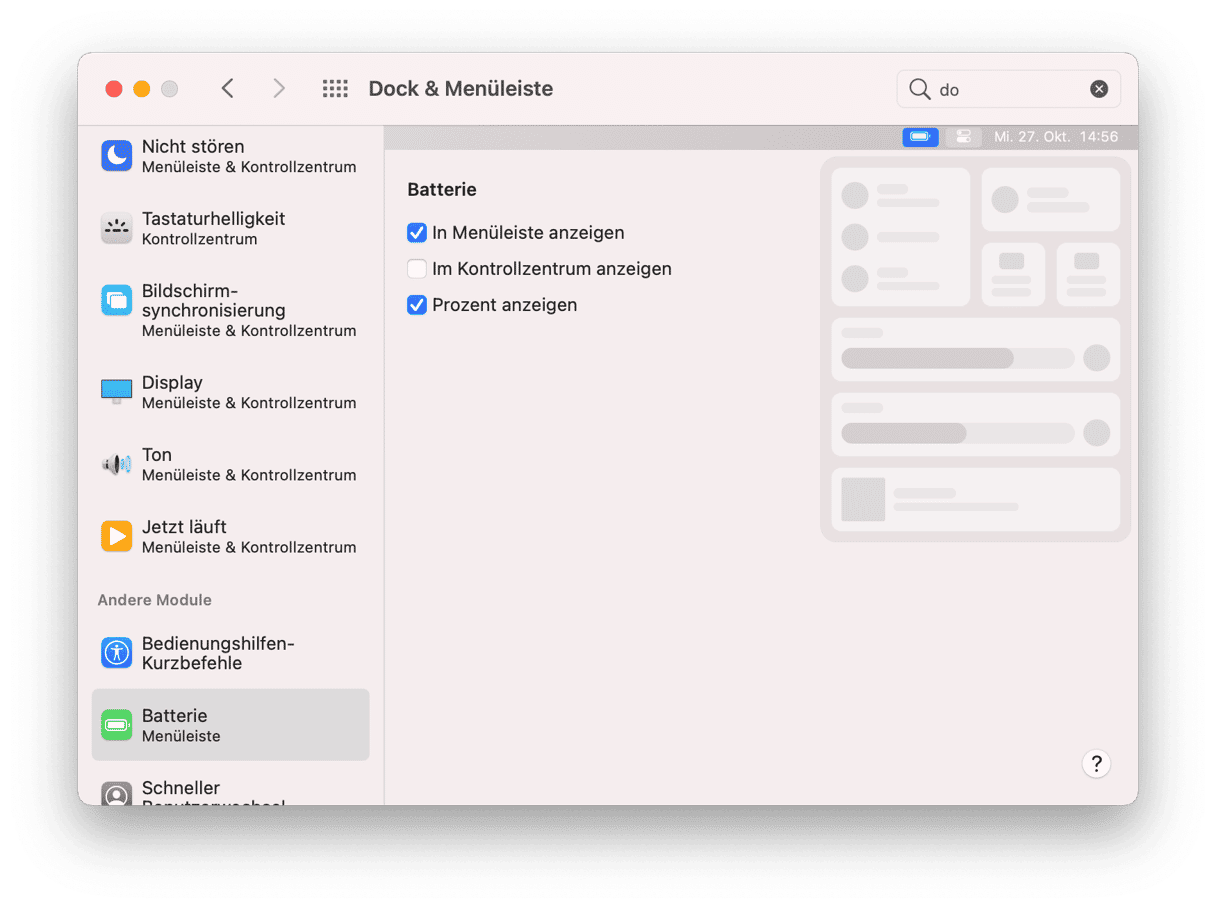Open Bedienungshilfen-Kurzbefehle module
Screen dimensions: 1216x908
click(230, 653)
